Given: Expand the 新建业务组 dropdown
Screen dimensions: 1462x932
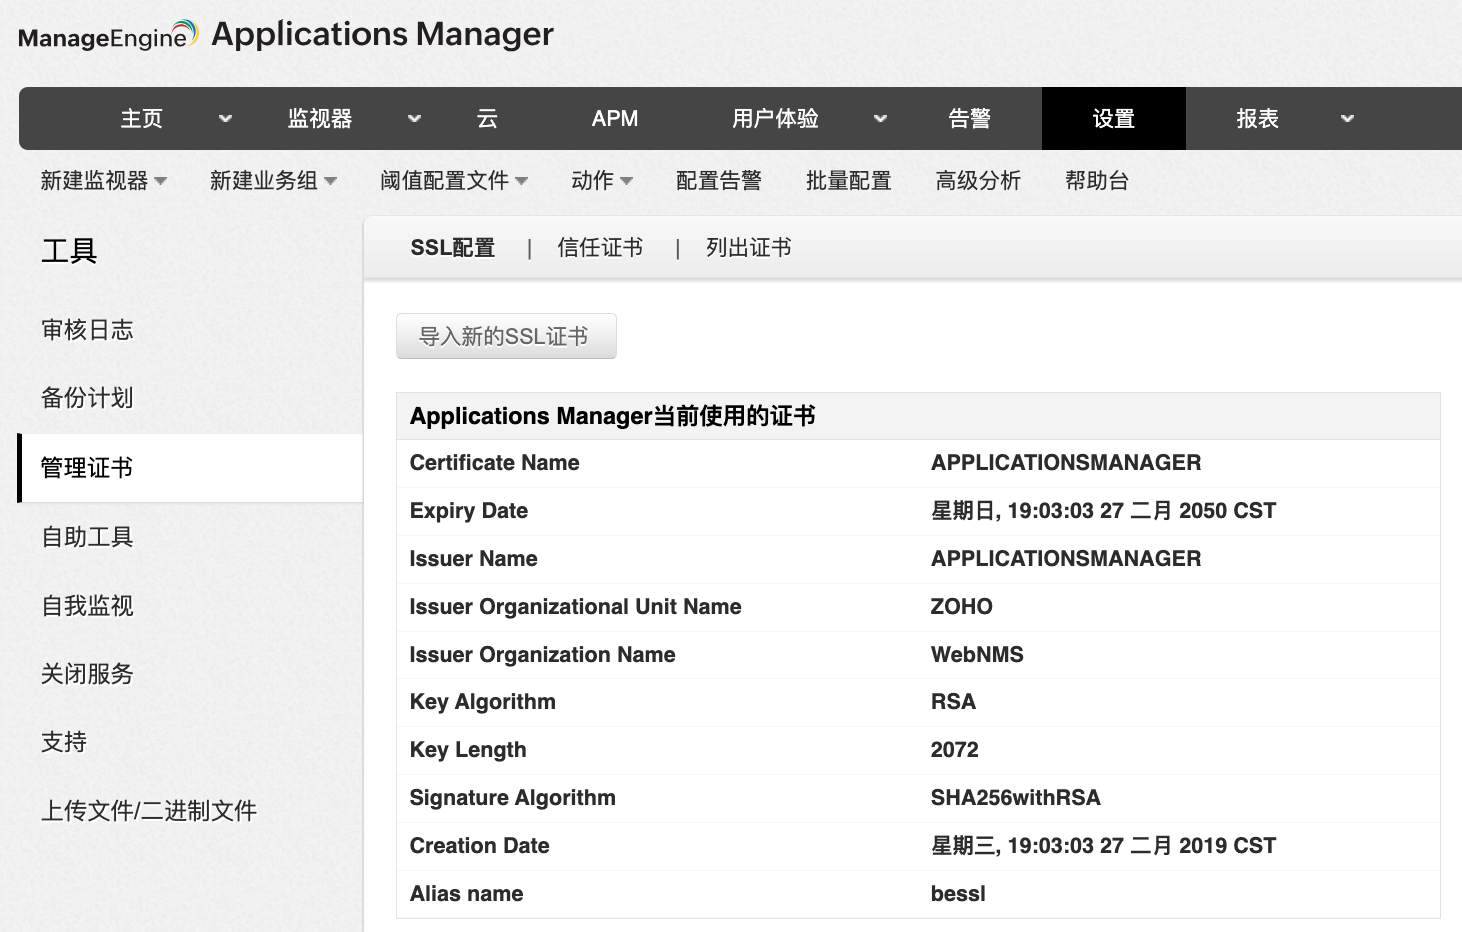Looking at the screenshot, I should tap(273, 181).
